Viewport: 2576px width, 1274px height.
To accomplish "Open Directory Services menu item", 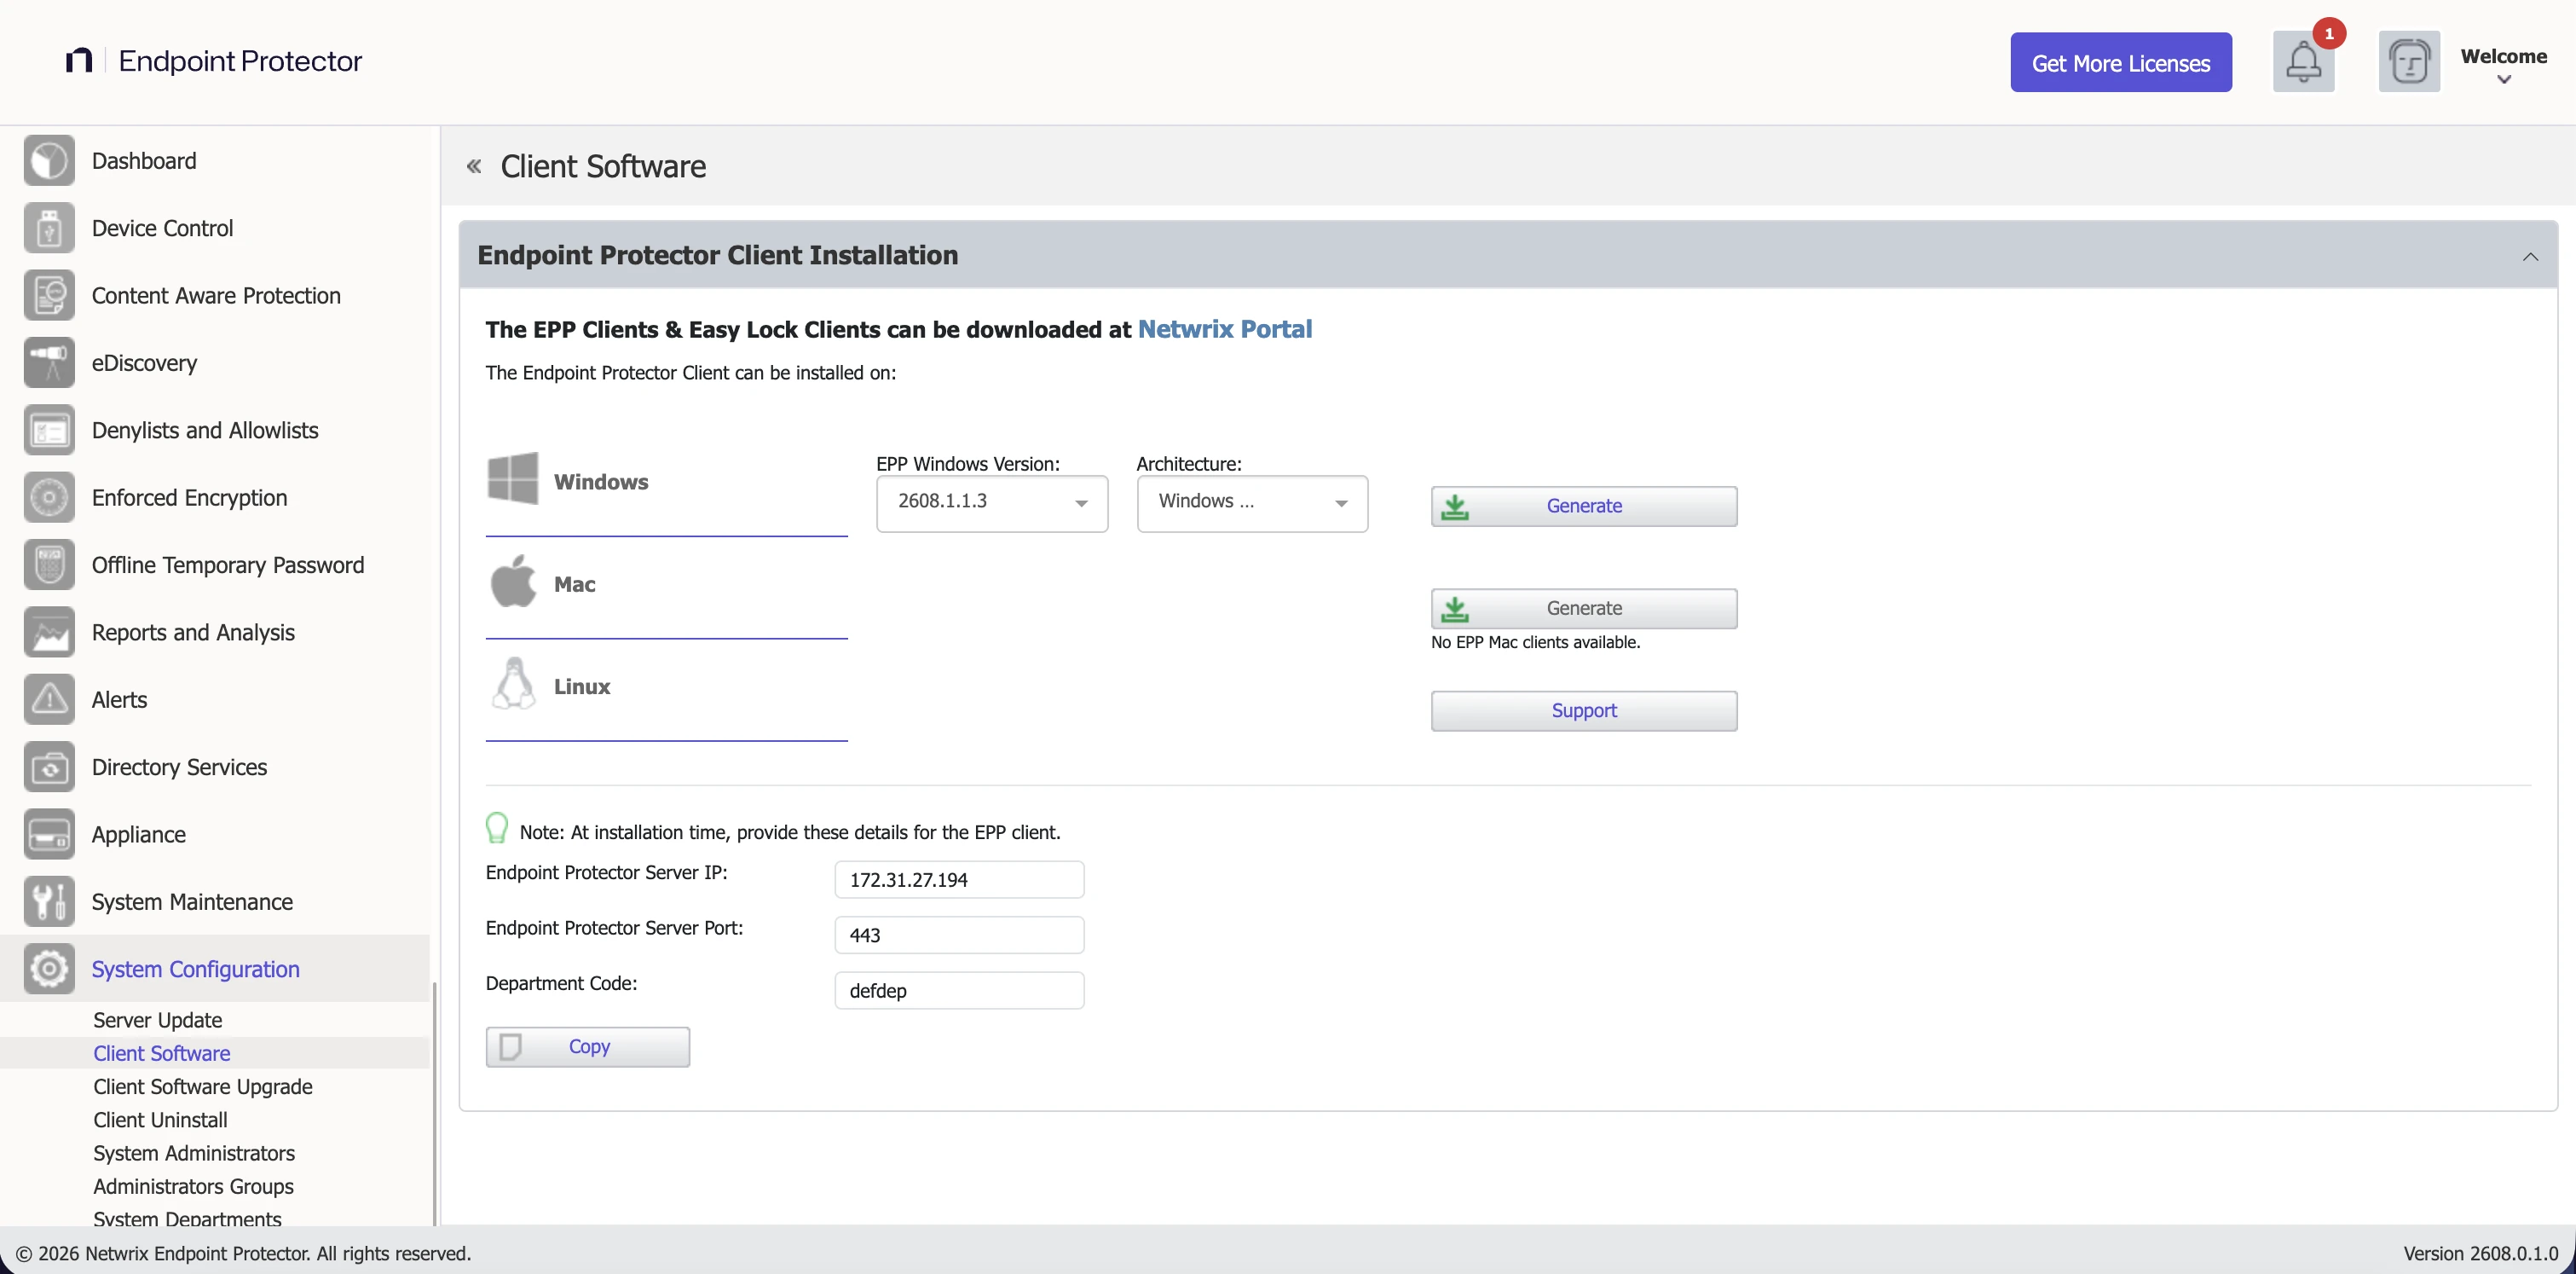I will (x=179, y=767).
